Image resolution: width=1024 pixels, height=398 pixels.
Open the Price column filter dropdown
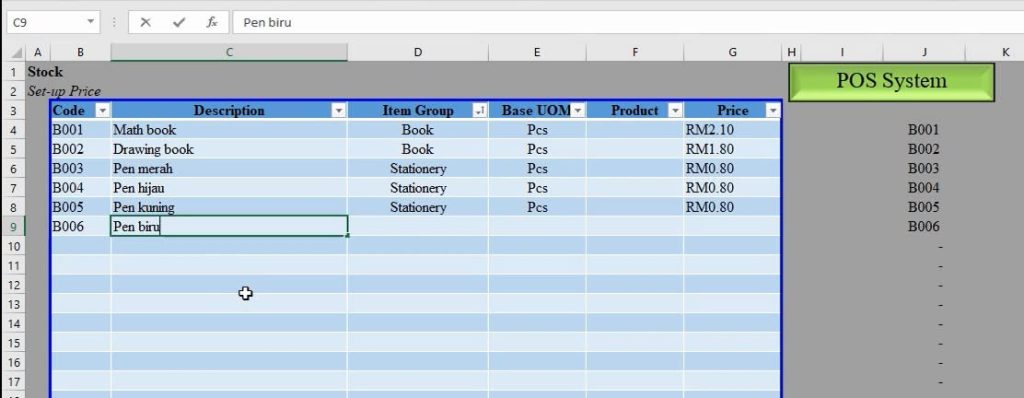(773, 110)
